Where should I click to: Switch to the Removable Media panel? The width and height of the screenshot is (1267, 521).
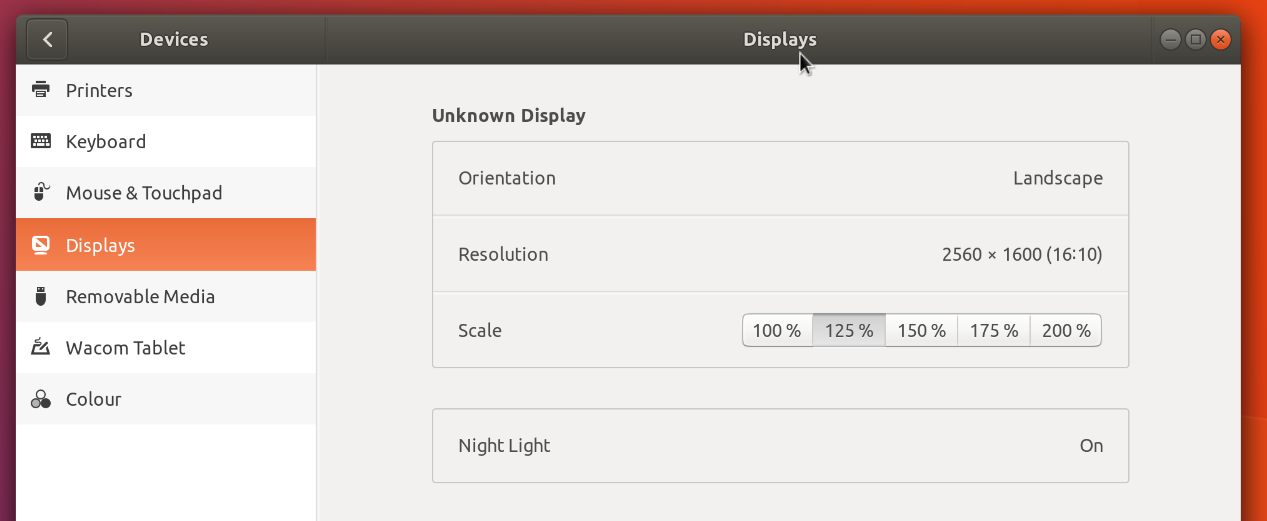pos(140,296)
